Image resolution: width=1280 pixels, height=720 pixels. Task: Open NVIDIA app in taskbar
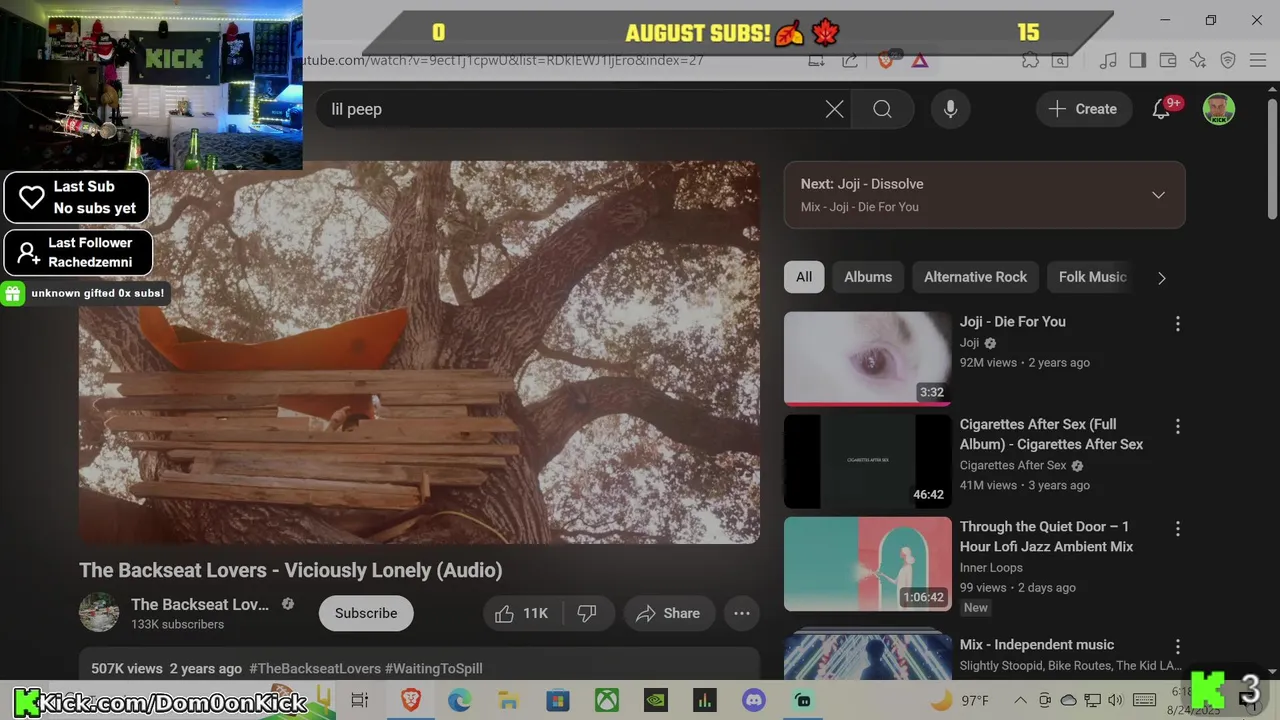[656, 700]
